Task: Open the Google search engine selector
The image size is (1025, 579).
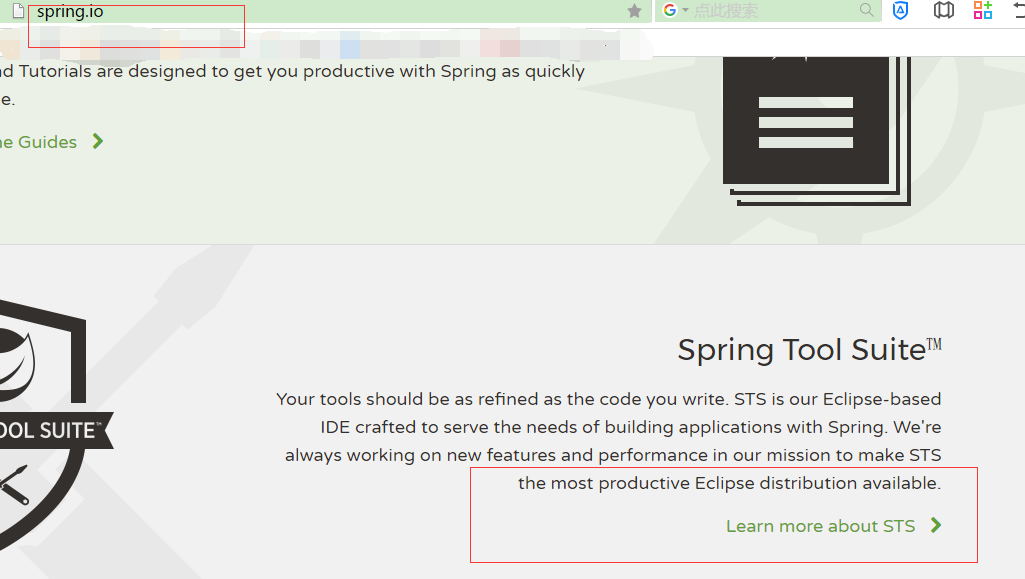Action: pos(675,10)
